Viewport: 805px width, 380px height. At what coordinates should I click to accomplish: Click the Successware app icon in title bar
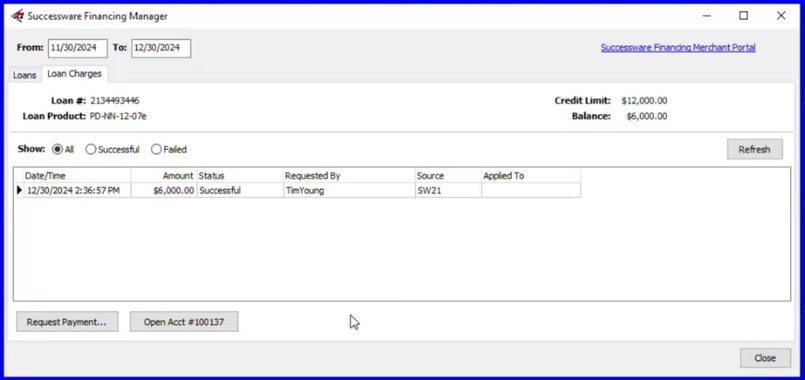tap(17, 16)
